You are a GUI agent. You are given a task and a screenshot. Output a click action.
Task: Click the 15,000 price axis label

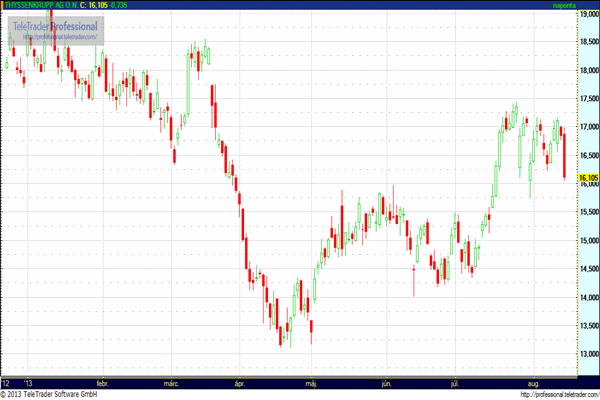coord(588,241)
